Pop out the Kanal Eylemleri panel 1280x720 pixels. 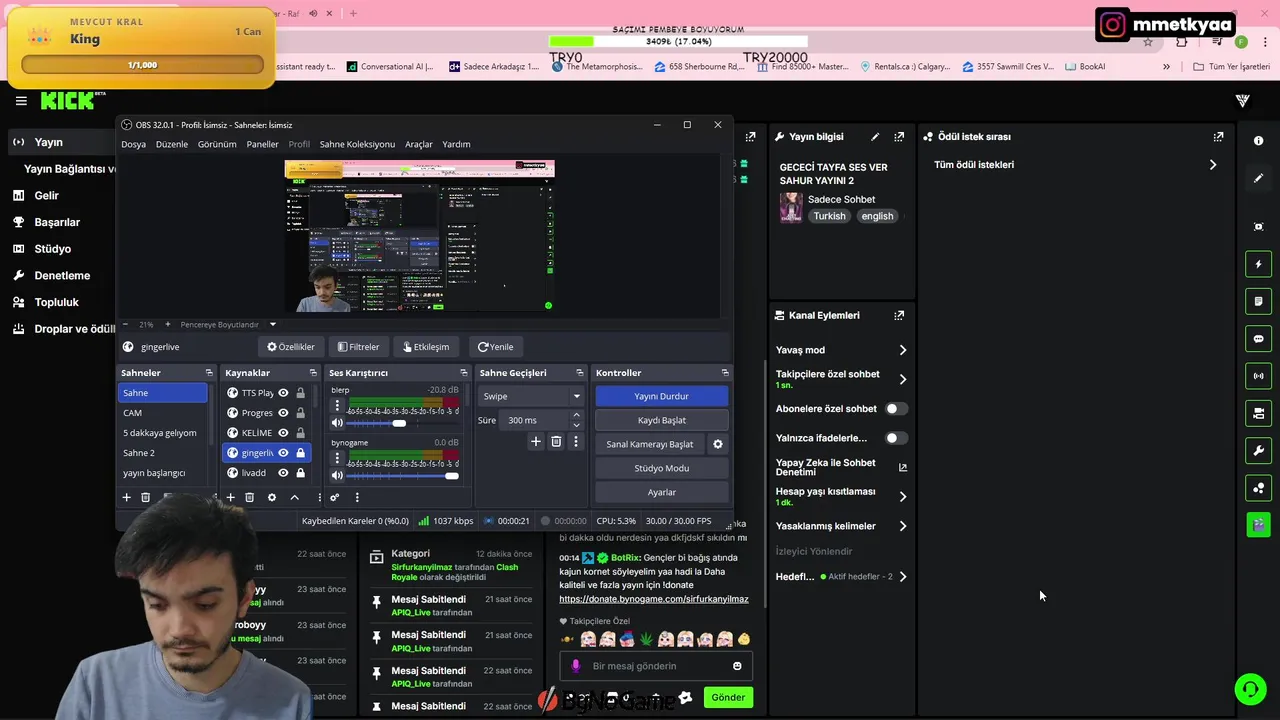coord(899,315)
